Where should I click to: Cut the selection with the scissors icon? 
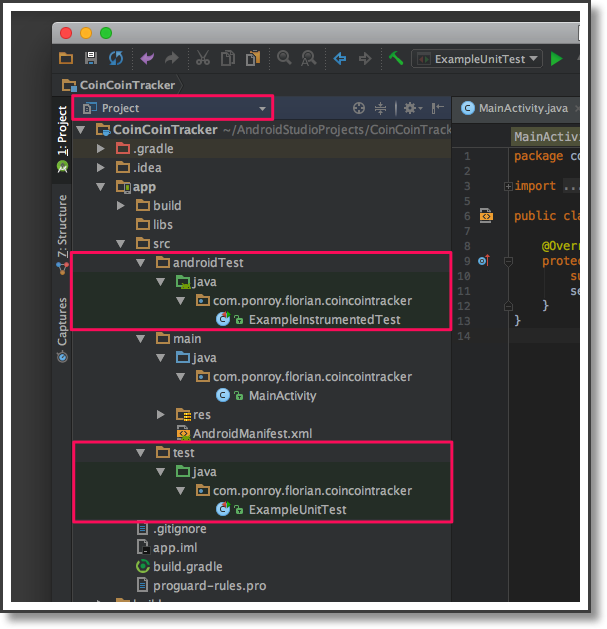[203, 59]
